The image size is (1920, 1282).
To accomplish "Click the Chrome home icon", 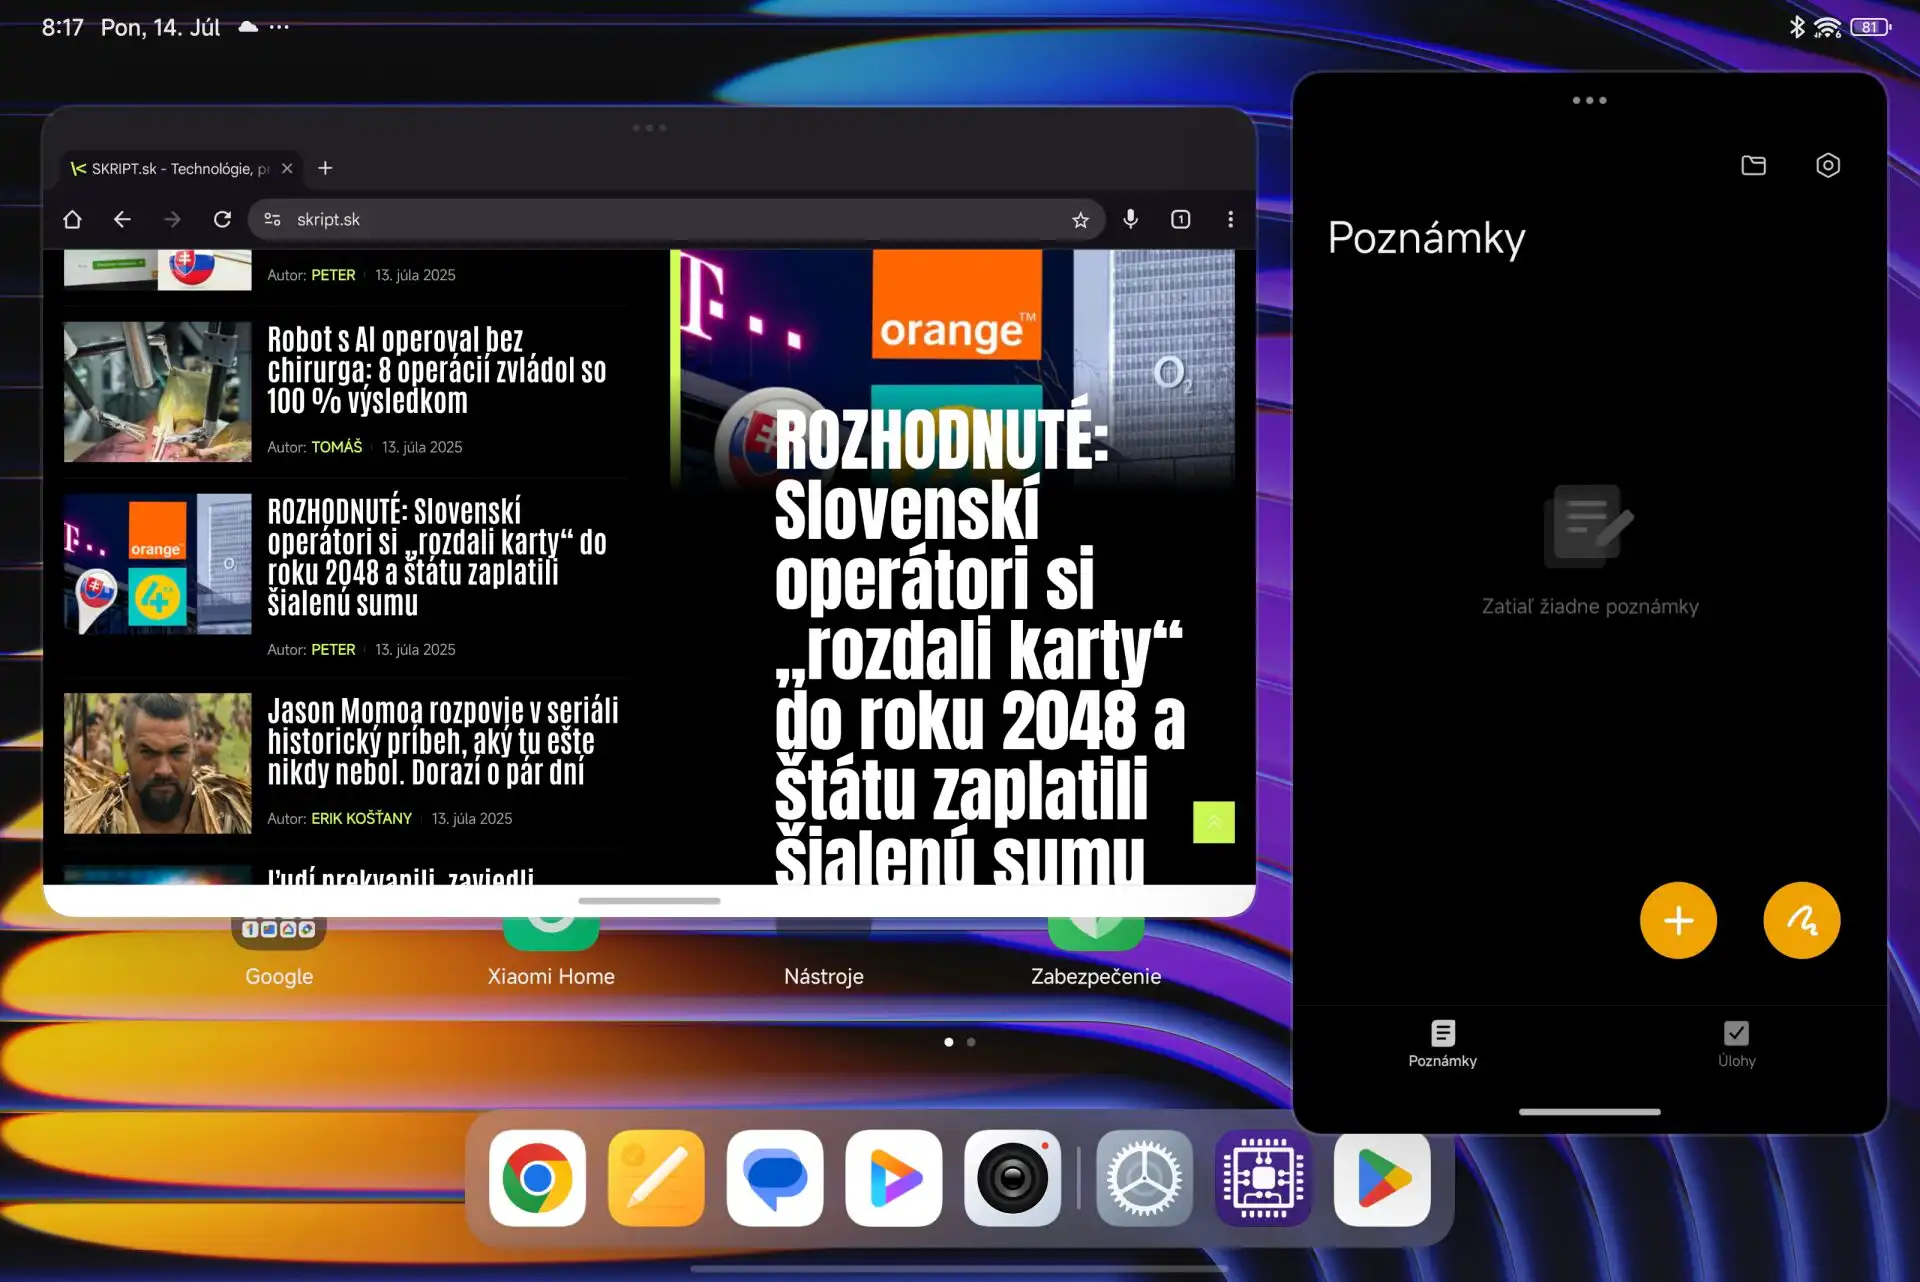I will 72,219.
